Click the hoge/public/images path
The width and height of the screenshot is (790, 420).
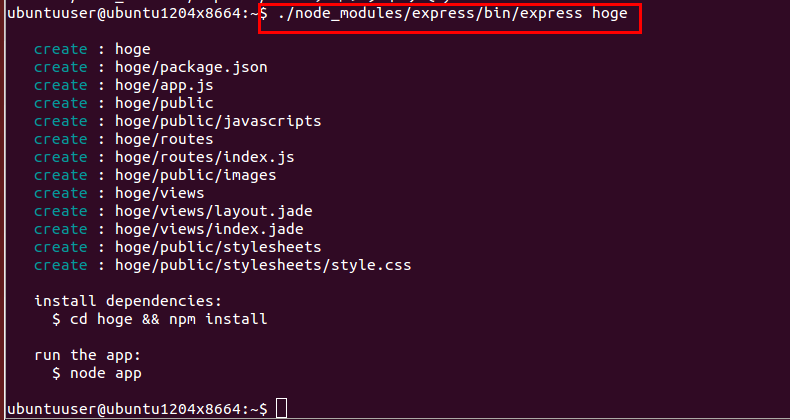point(195,175)
